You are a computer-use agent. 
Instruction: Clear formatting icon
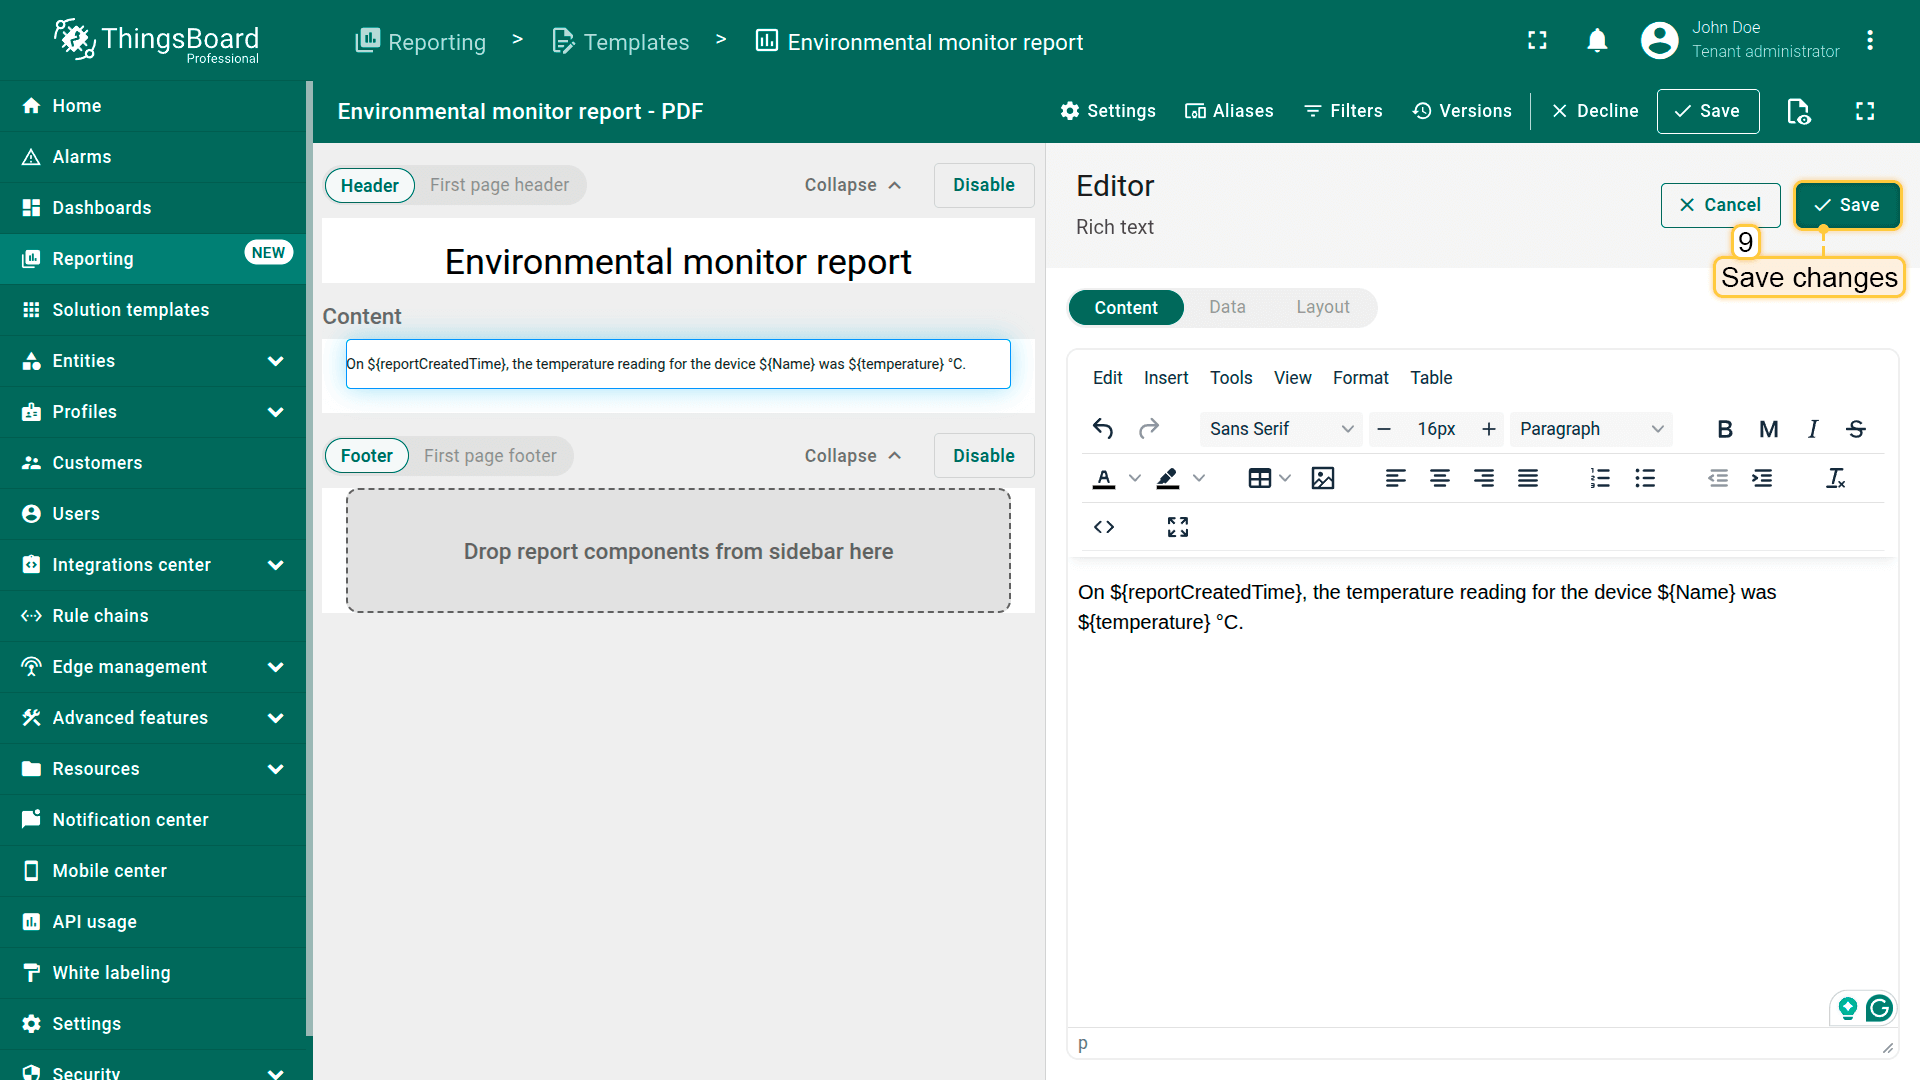(1836, 478)
